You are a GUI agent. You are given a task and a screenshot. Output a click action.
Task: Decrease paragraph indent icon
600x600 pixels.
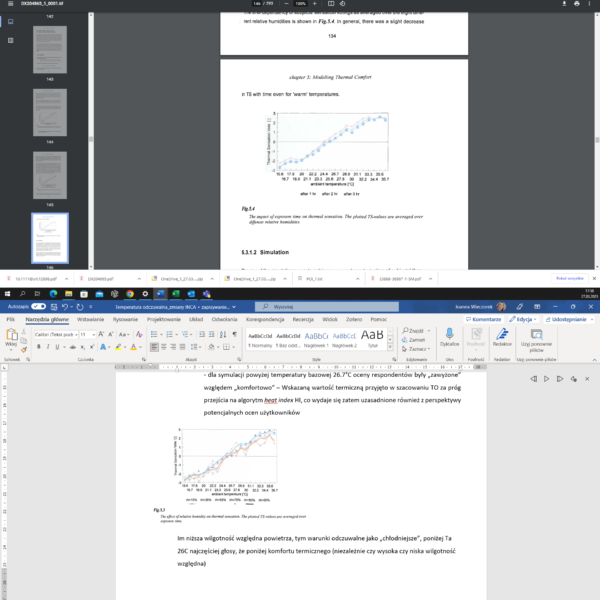pos(202,334)
